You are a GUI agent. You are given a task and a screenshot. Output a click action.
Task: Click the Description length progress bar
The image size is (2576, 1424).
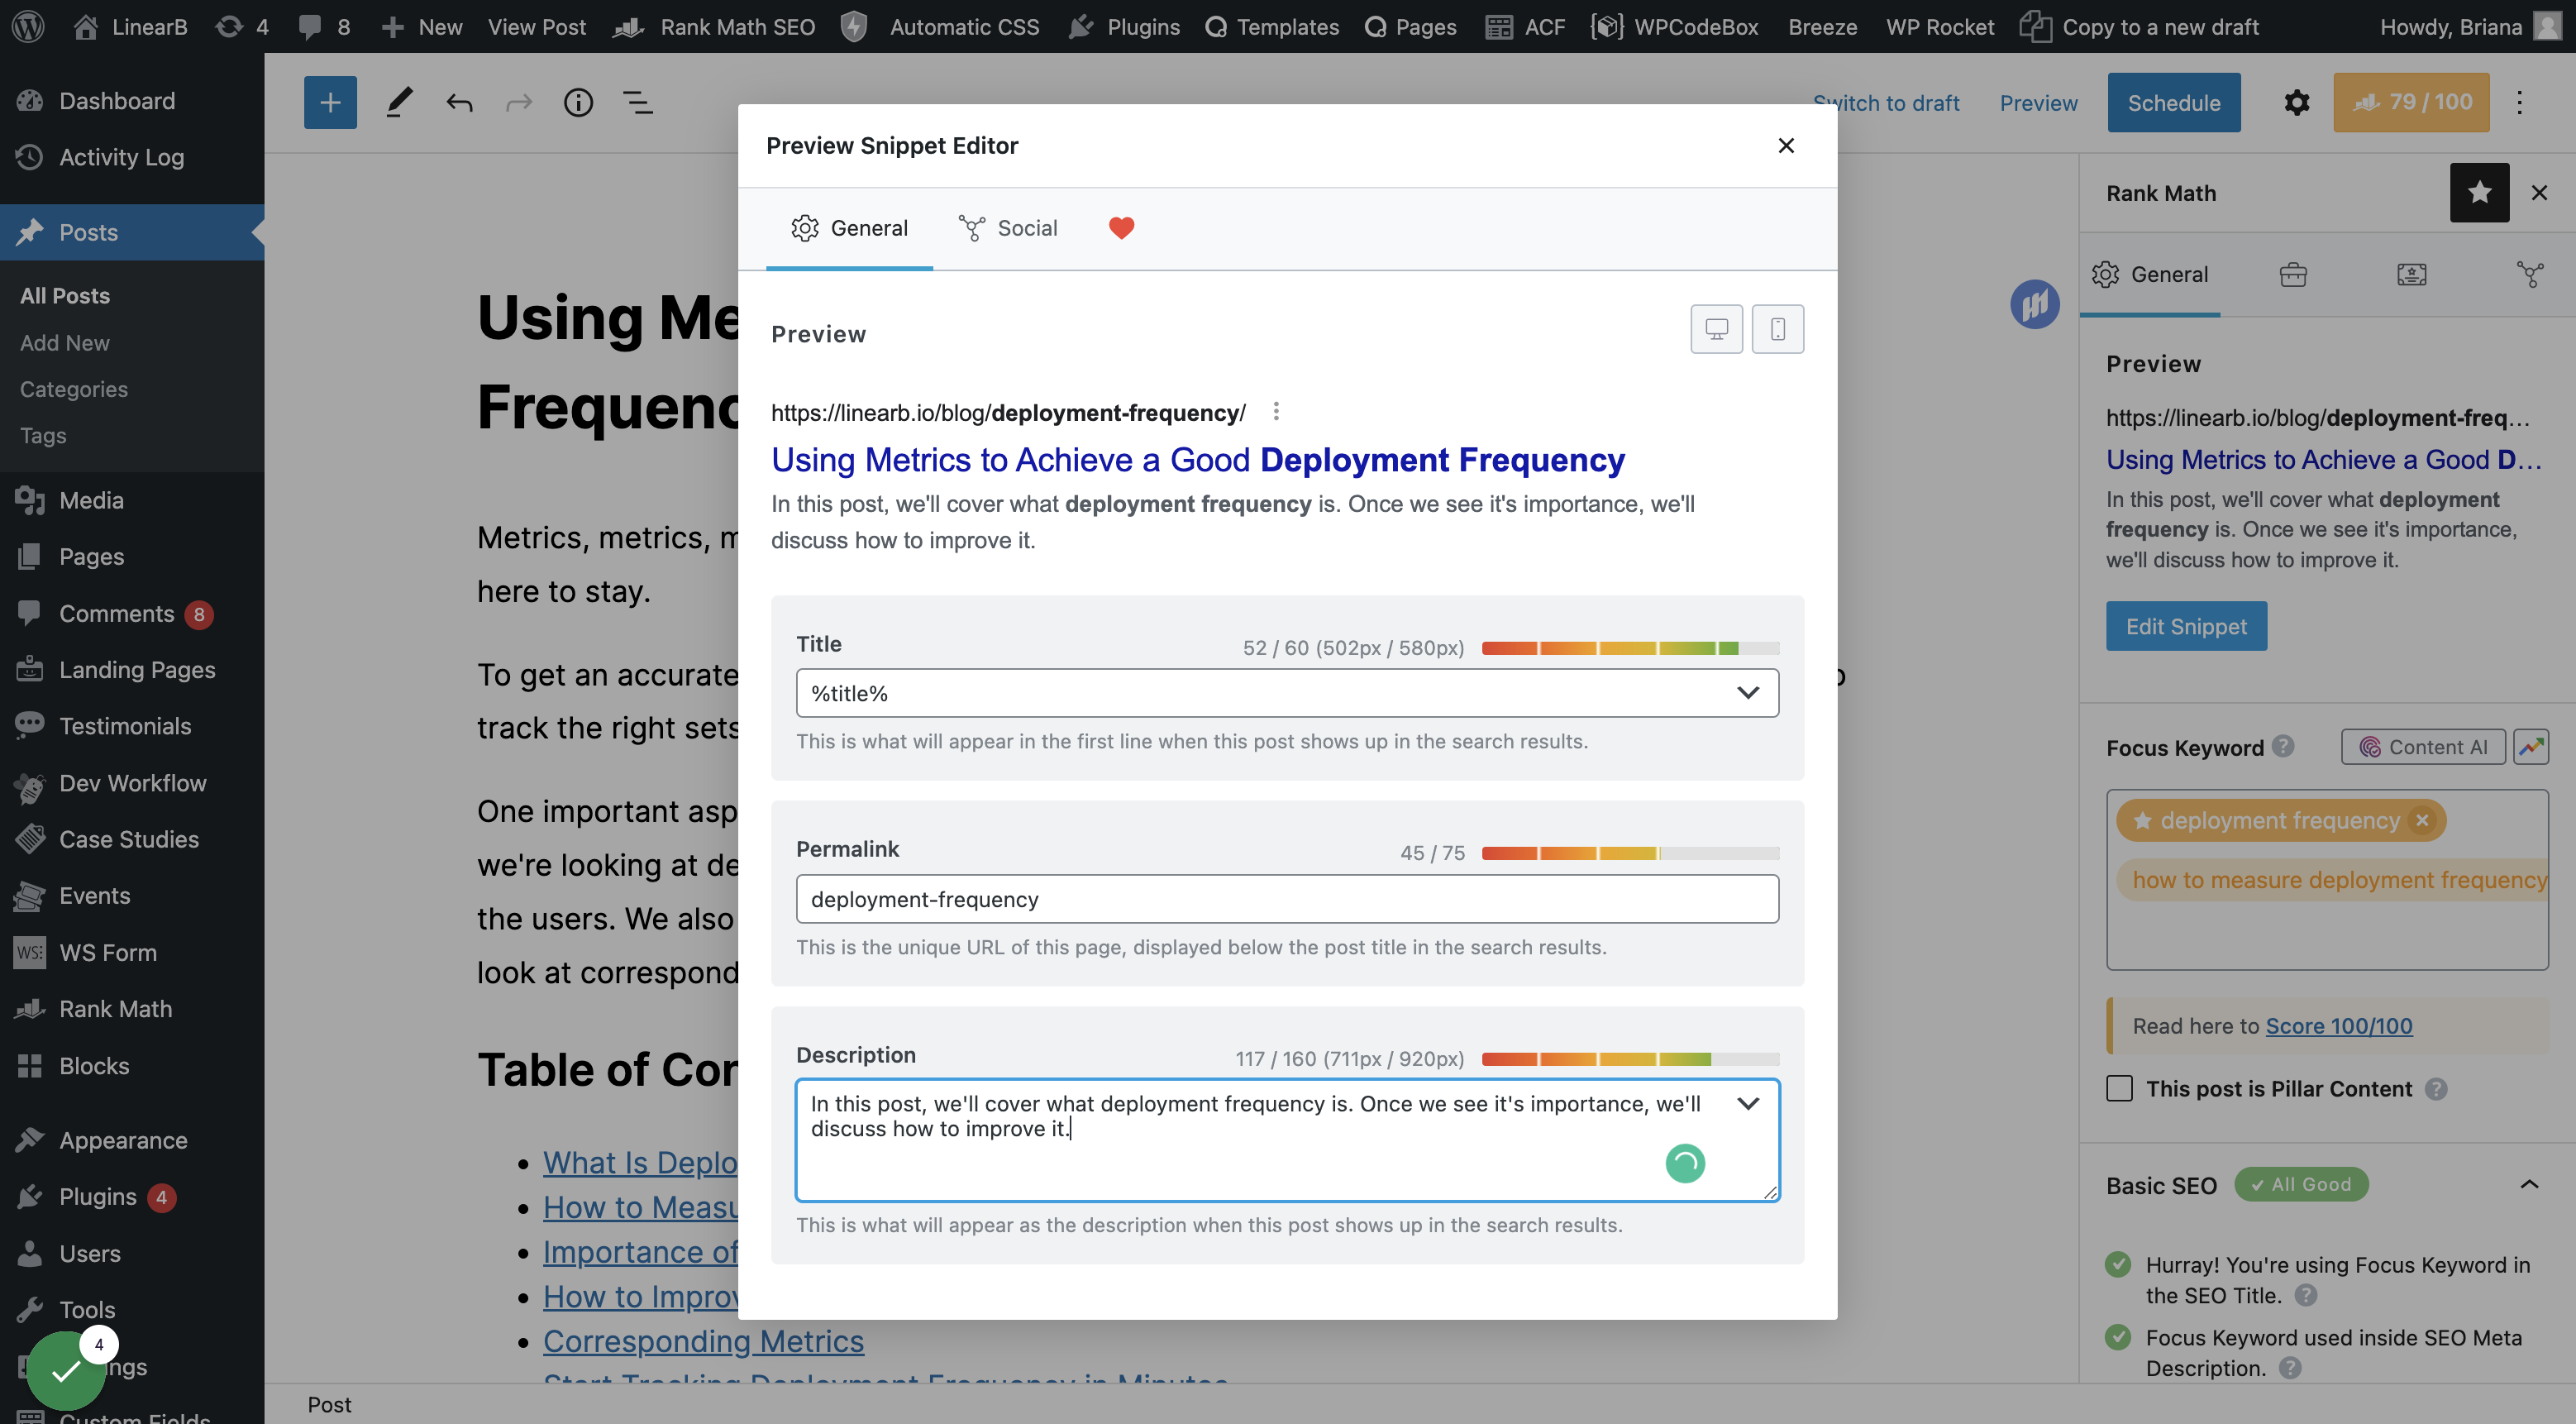click(x=1630, y=1059)
